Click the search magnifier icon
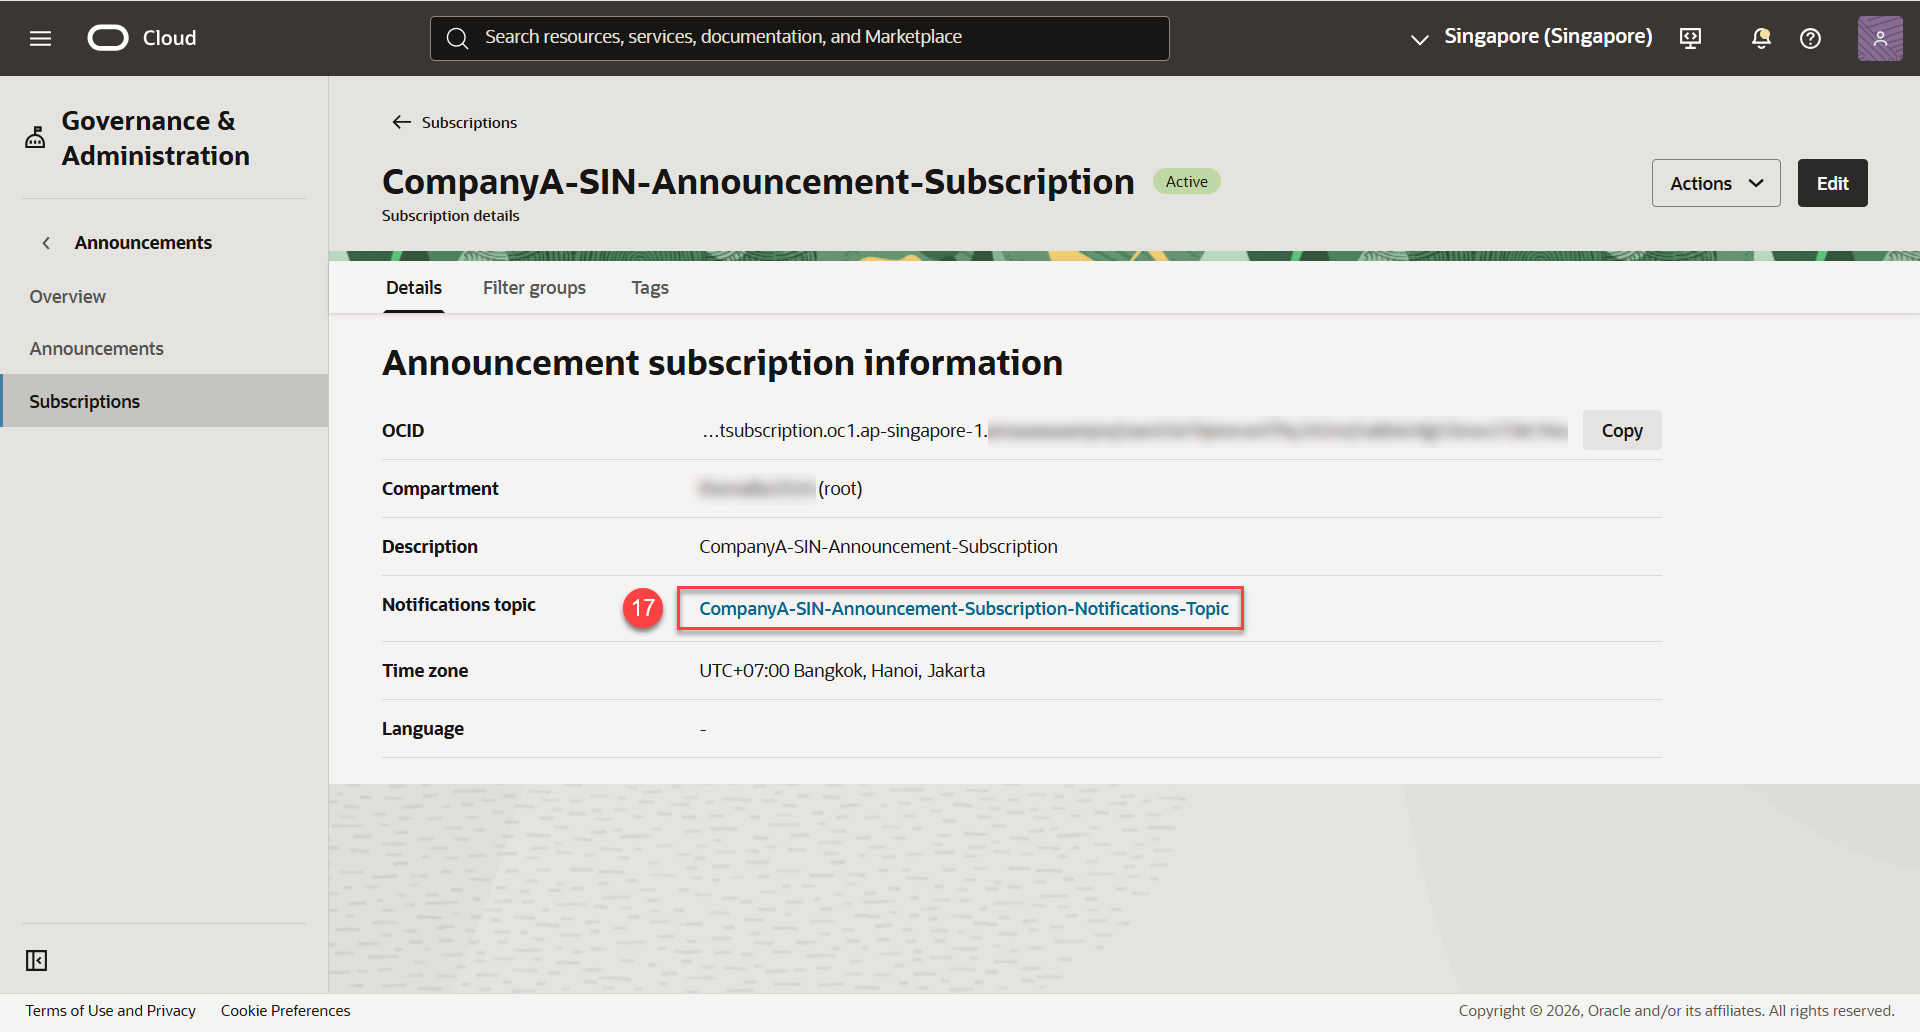Viewport: 1920px width, 1032px height. pos(457,38)
